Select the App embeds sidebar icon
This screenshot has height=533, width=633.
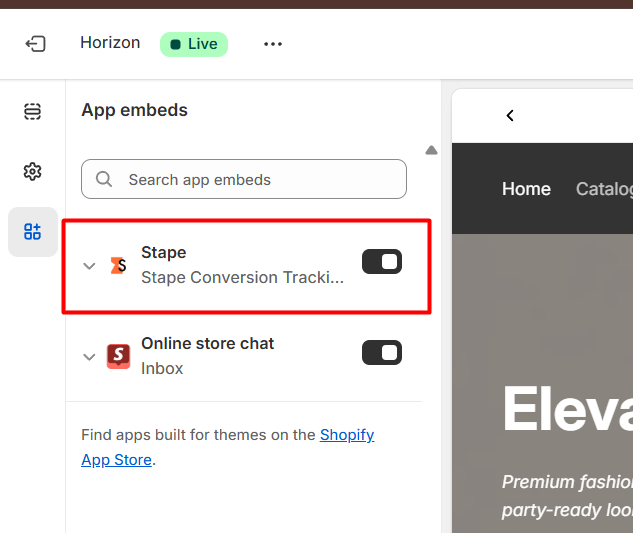(x=33, y=232)
